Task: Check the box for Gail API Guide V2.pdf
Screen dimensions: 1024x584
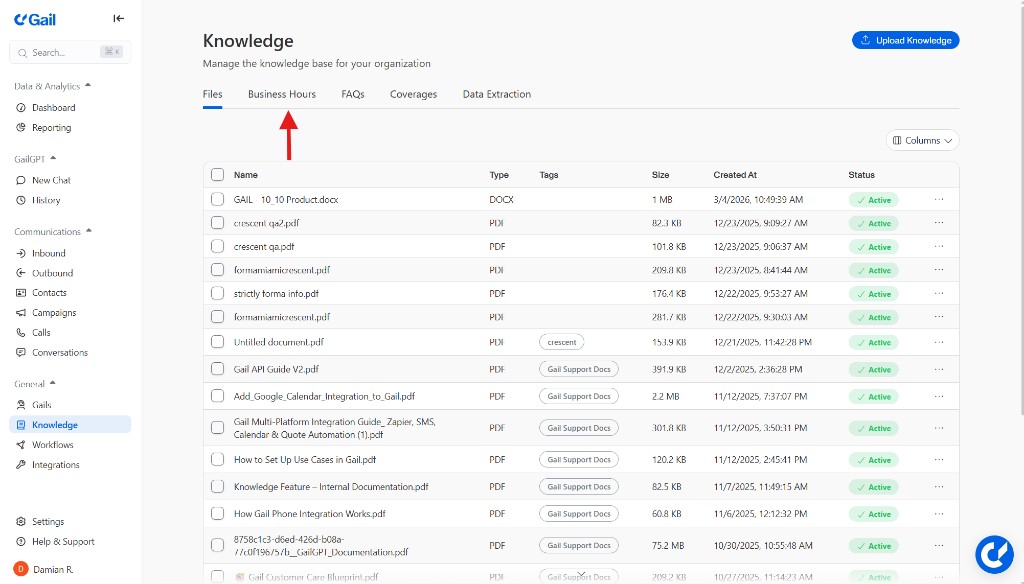Action: point(218,369)
